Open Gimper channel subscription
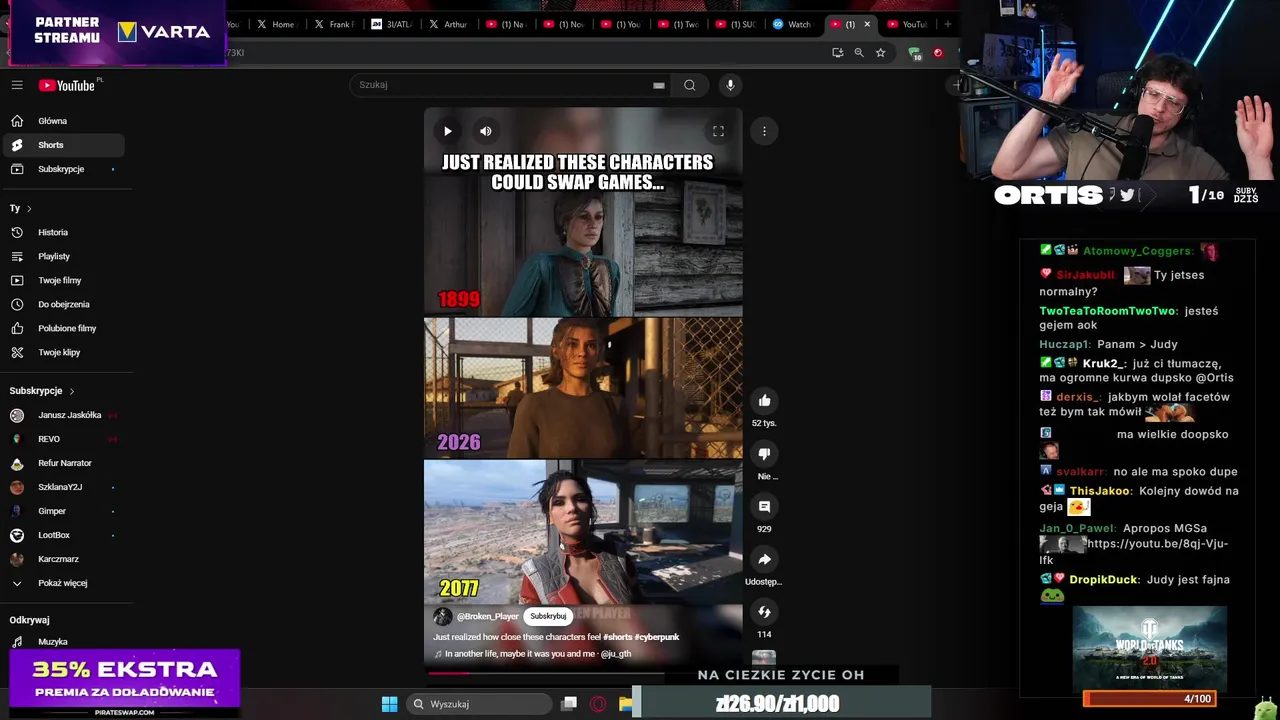The width and height of the screenshot is (1280, 720). click(62, 511)
